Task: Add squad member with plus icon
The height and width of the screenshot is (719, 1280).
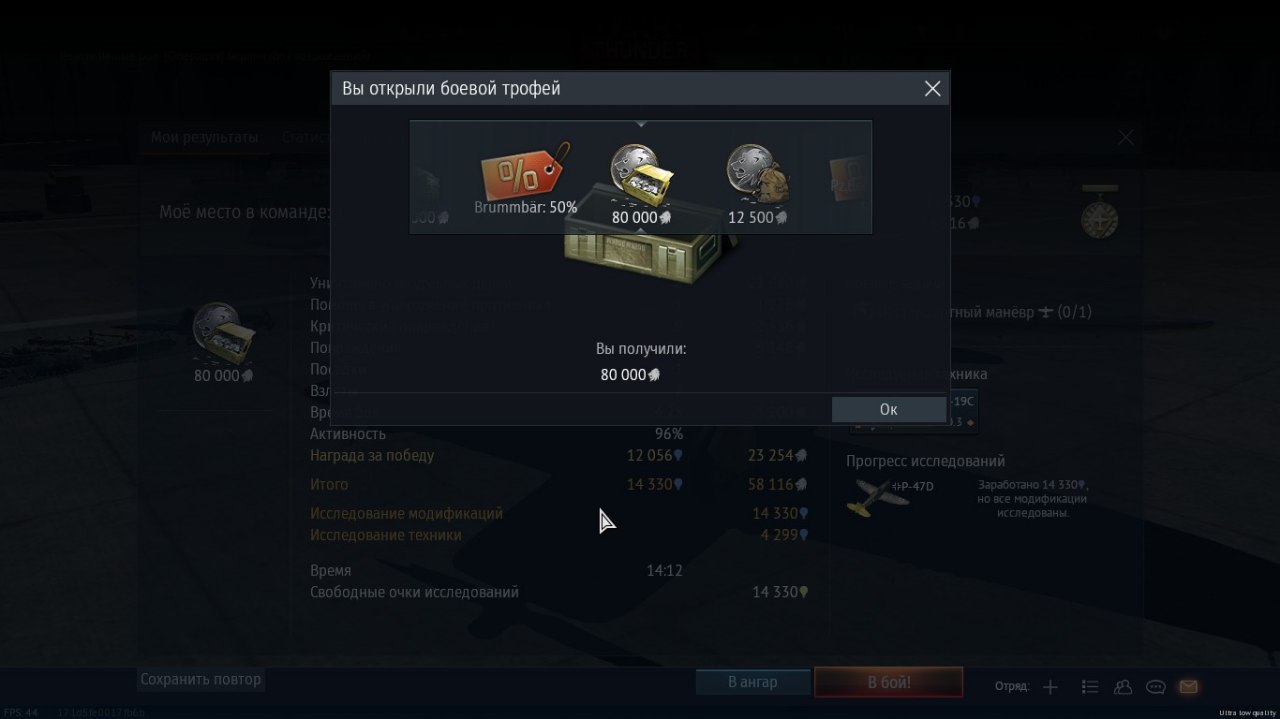Action: (1050, 687)
